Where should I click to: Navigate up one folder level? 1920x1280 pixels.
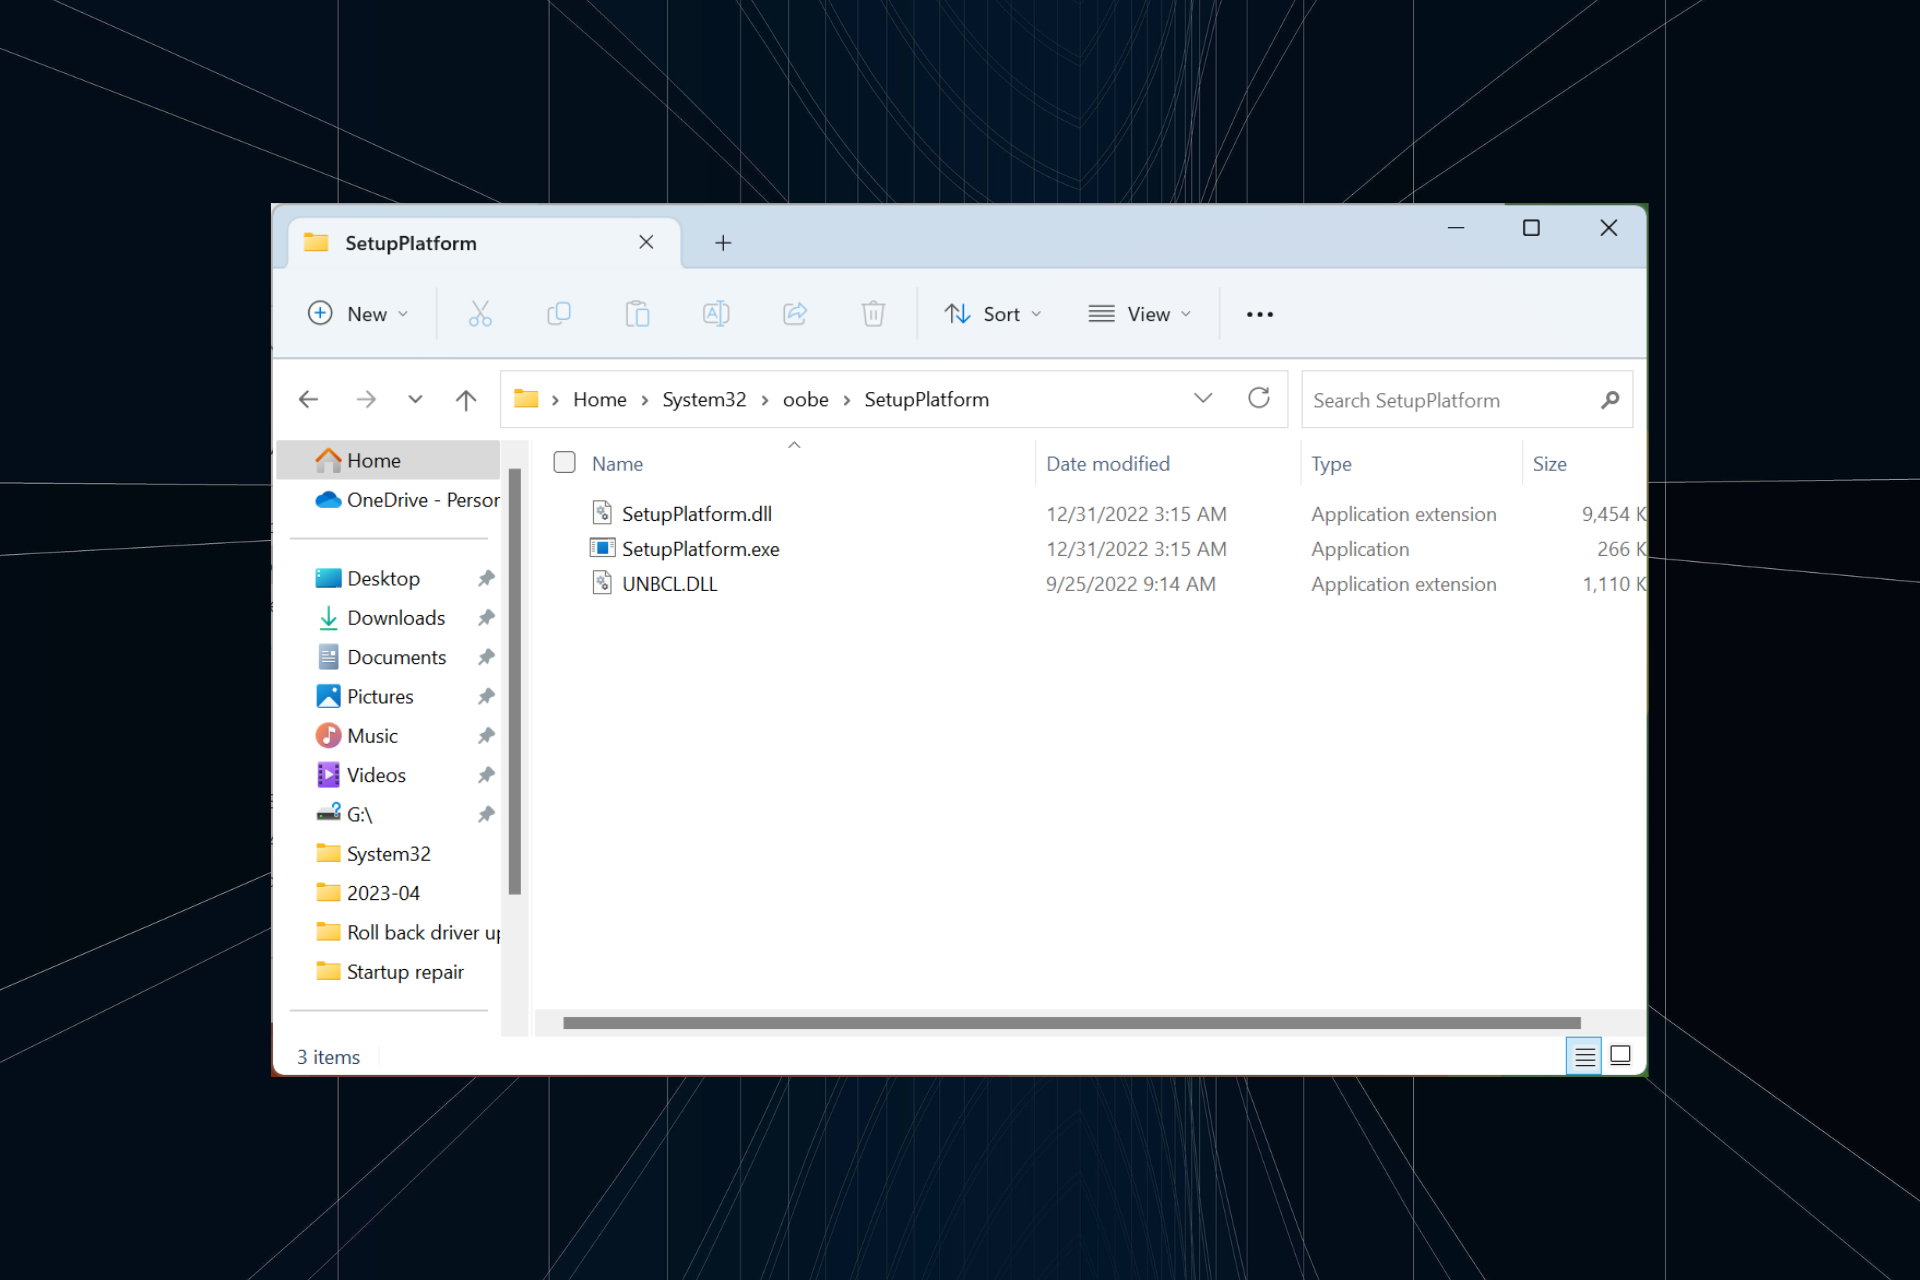point(466,399)
